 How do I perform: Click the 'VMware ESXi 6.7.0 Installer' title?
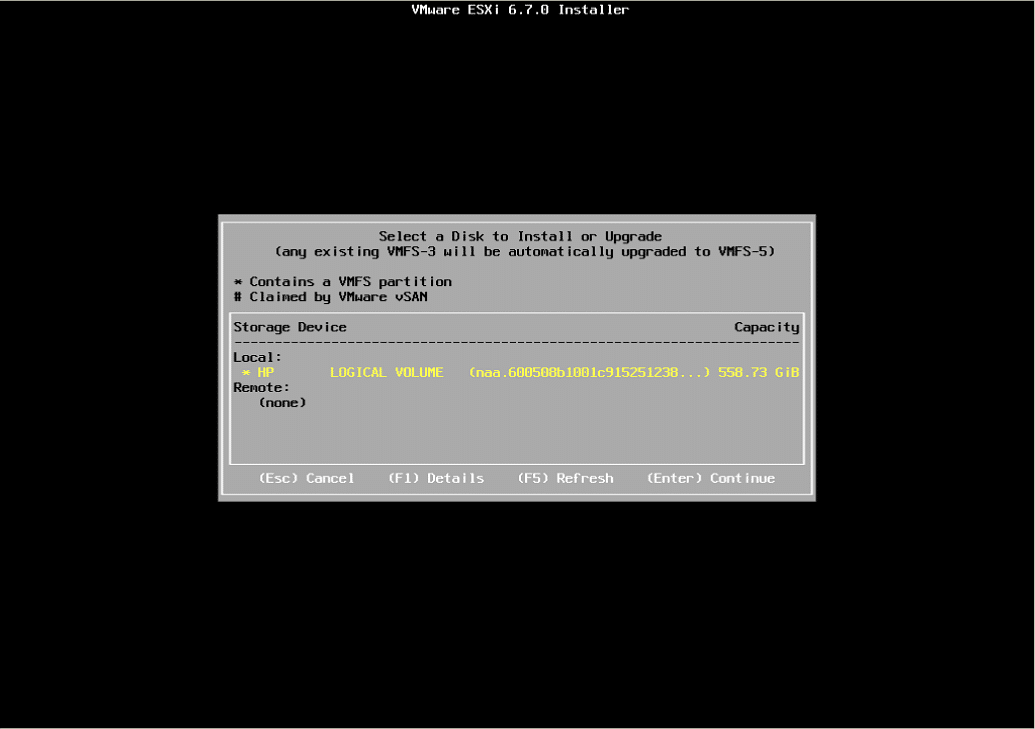520,9
